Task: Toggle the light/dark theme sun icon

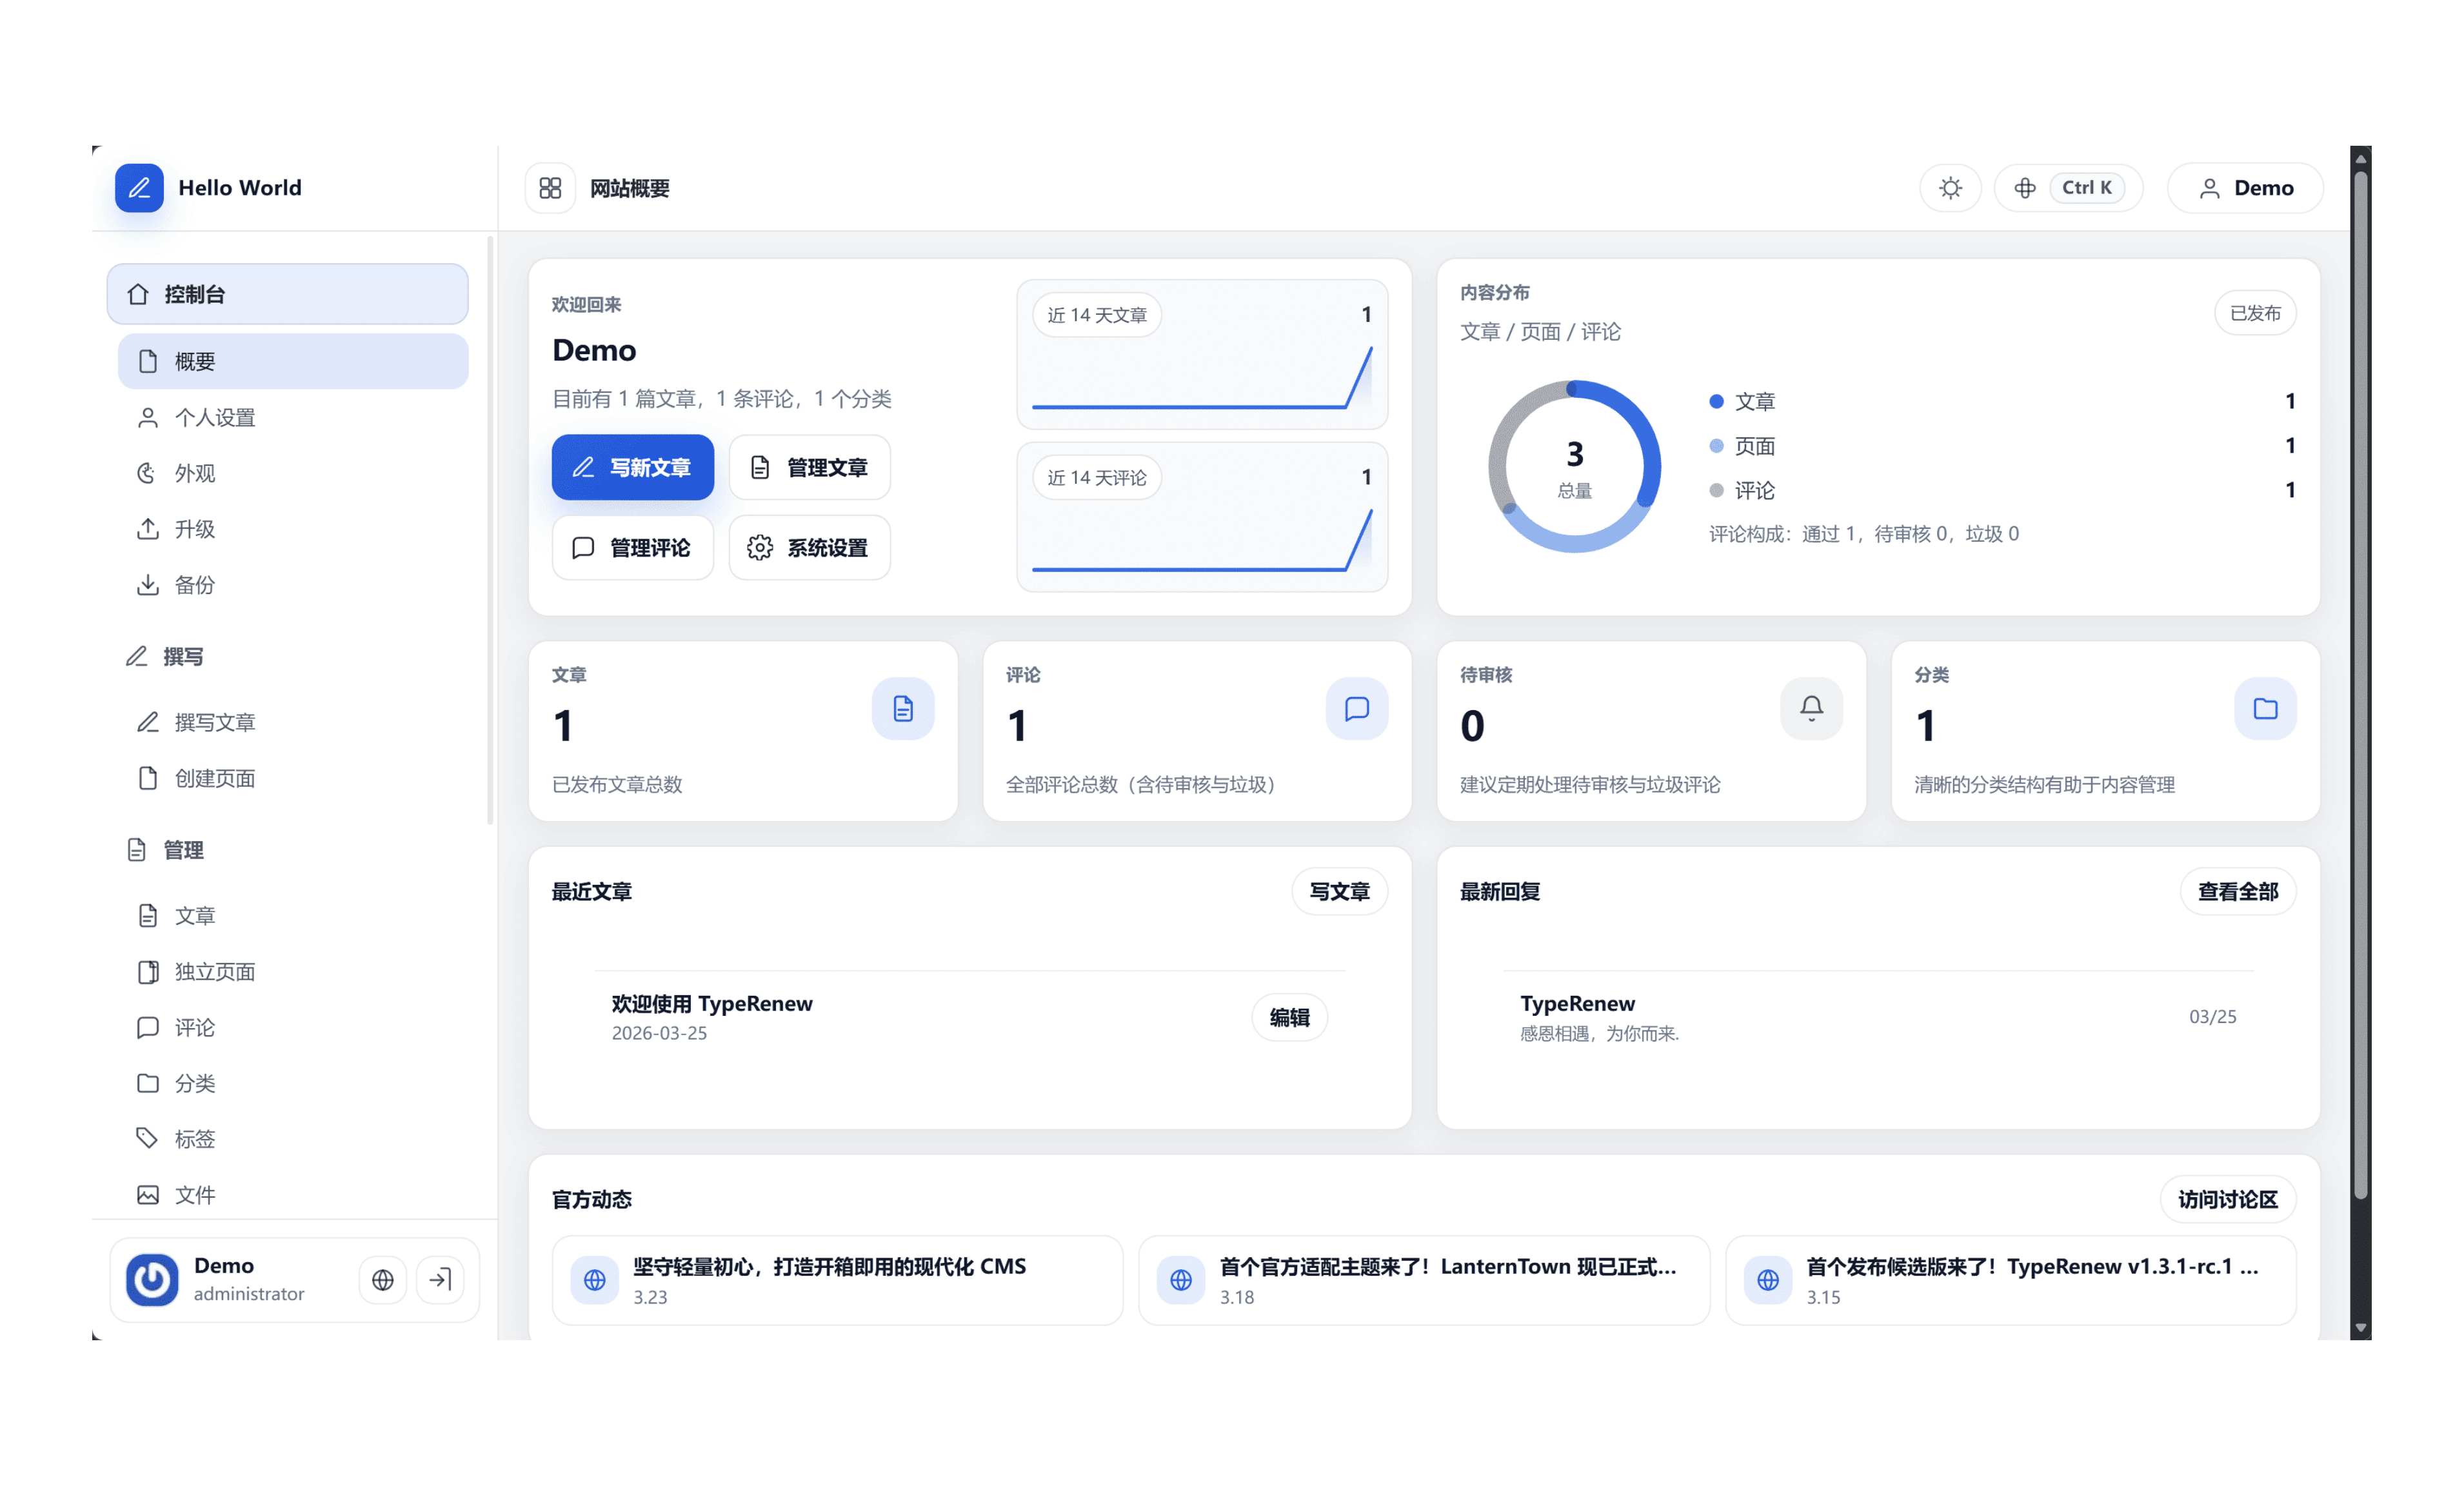Action: point(1950,188)
